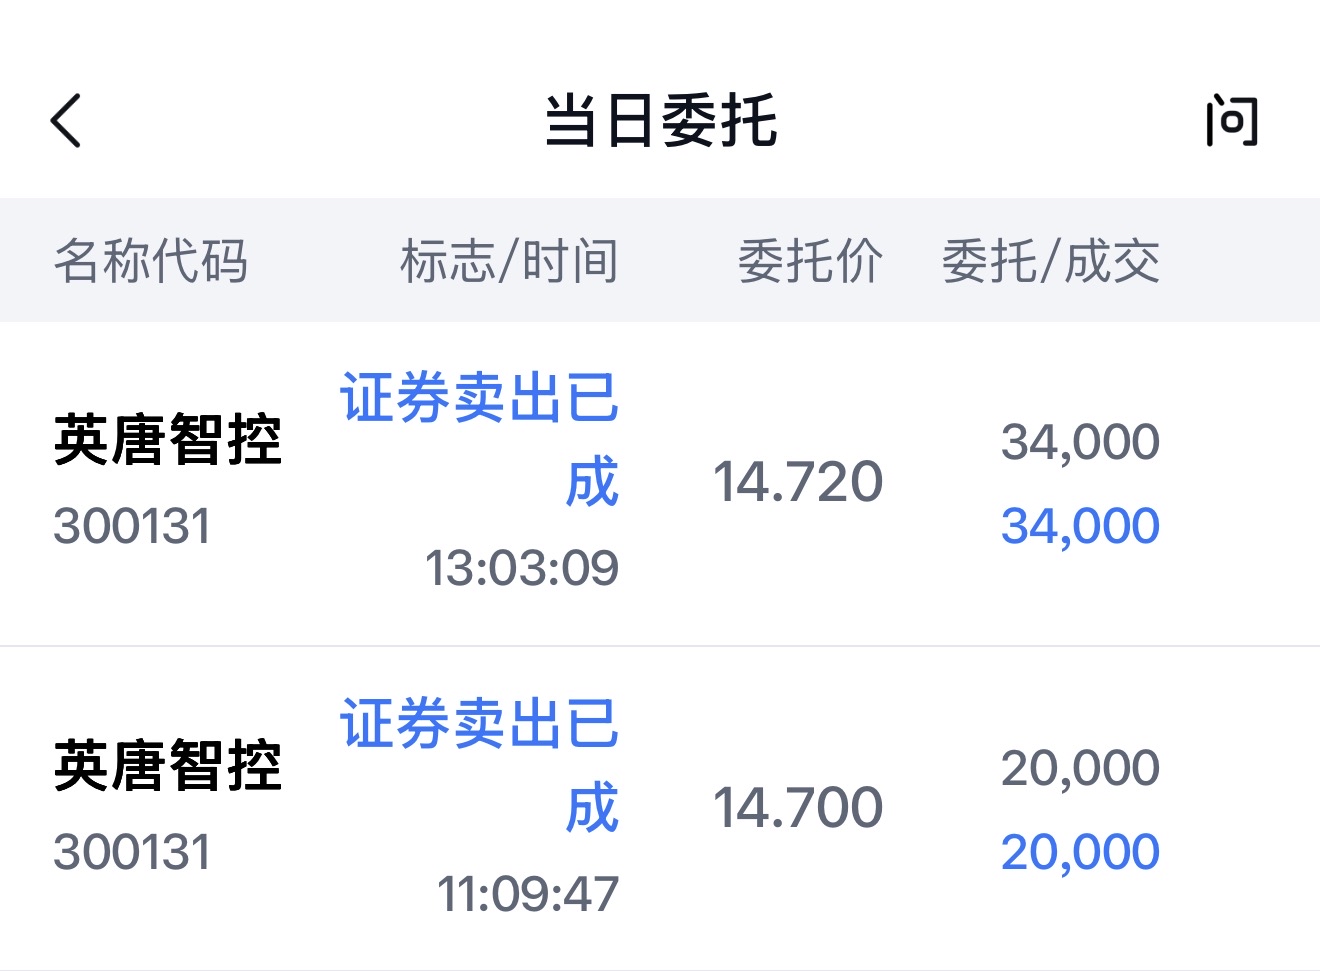The image size is (1320, 971).
Task: Tap the back arrow icon
Action: (x=66, y=121)
